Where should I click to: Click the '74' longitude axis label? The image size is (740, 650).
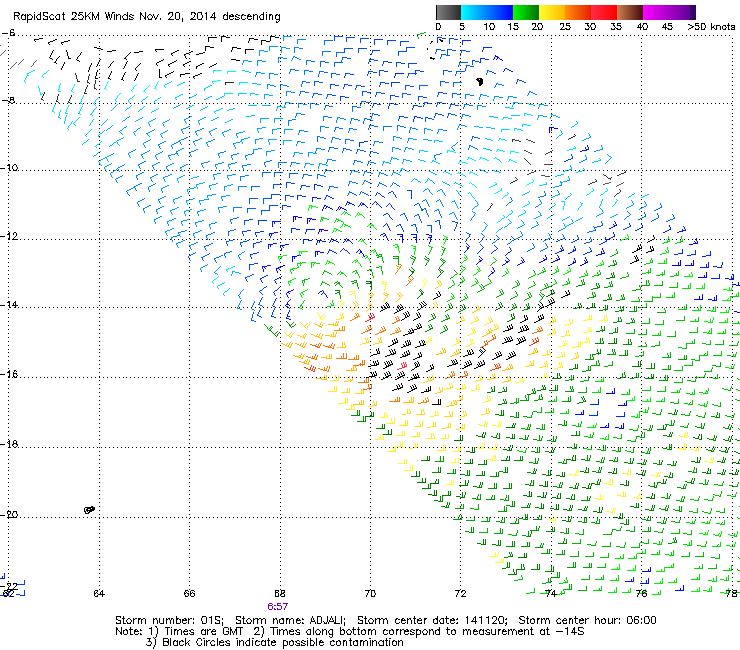click(550, 593)
